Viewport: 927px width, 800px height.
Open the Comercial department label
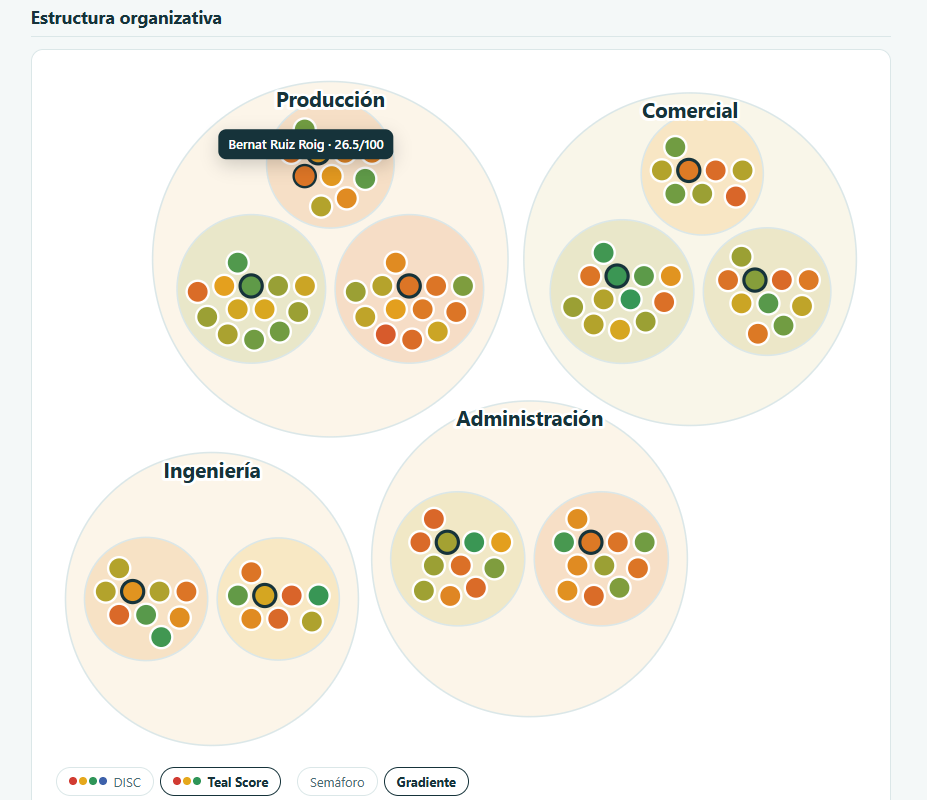pyautogui.click(x=690, y=111)
